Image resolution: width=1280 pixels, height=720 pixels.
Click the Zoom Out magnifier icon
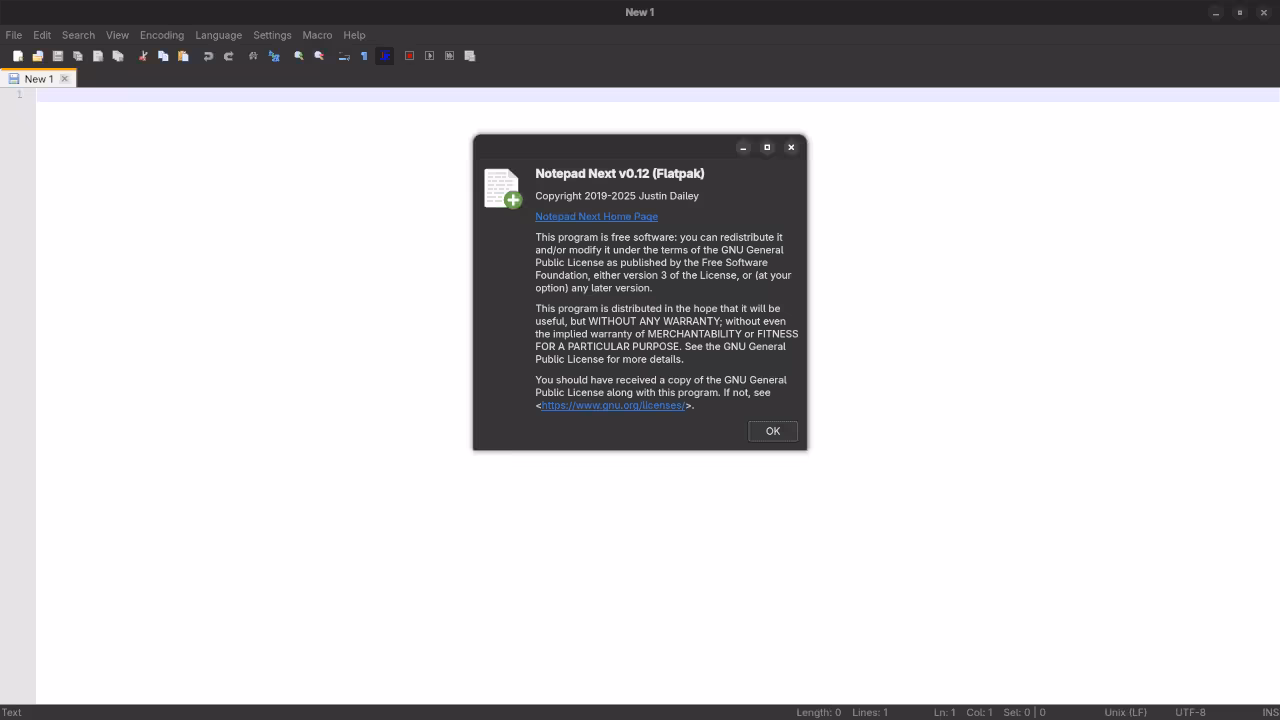click(x=319, y=56)
